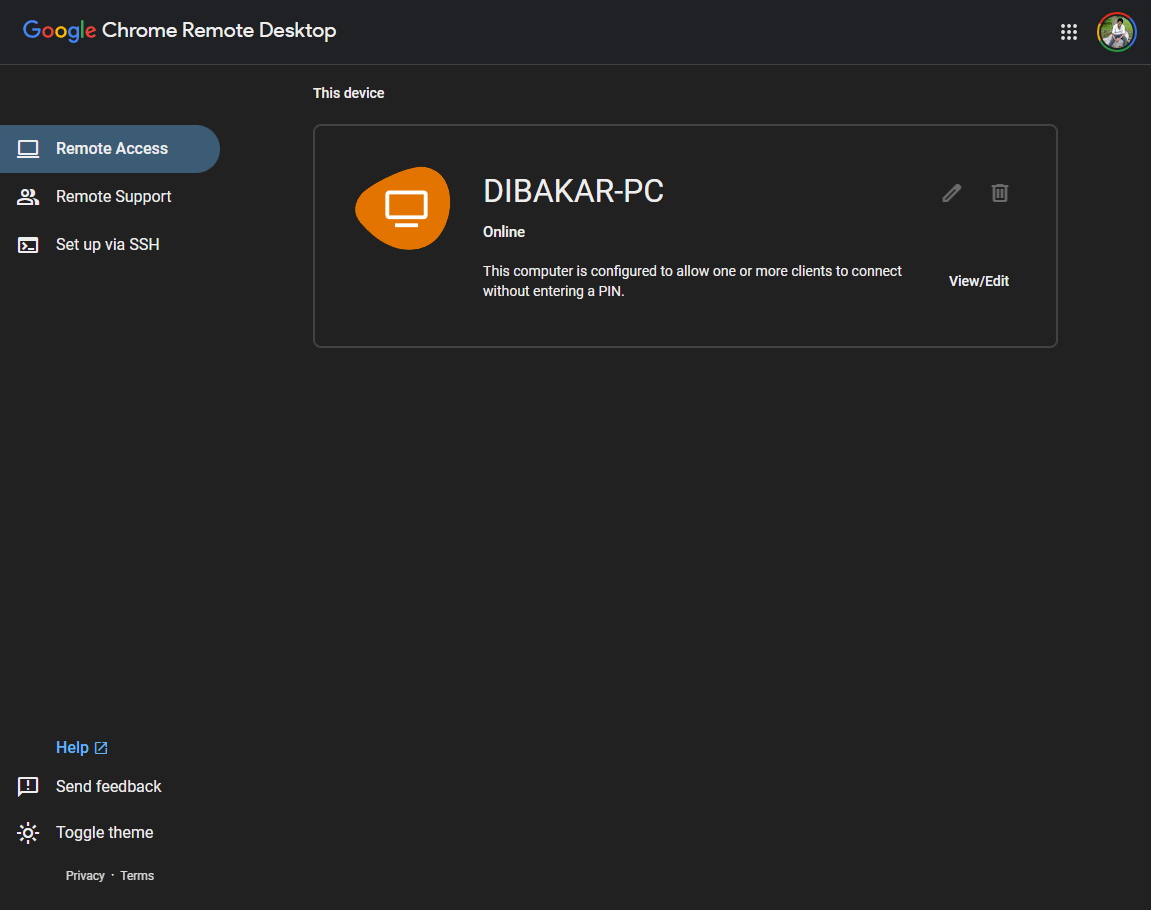Open the Set up via SSH tab
This screenshot has height=910, width=1151.
tap(110, 244)
